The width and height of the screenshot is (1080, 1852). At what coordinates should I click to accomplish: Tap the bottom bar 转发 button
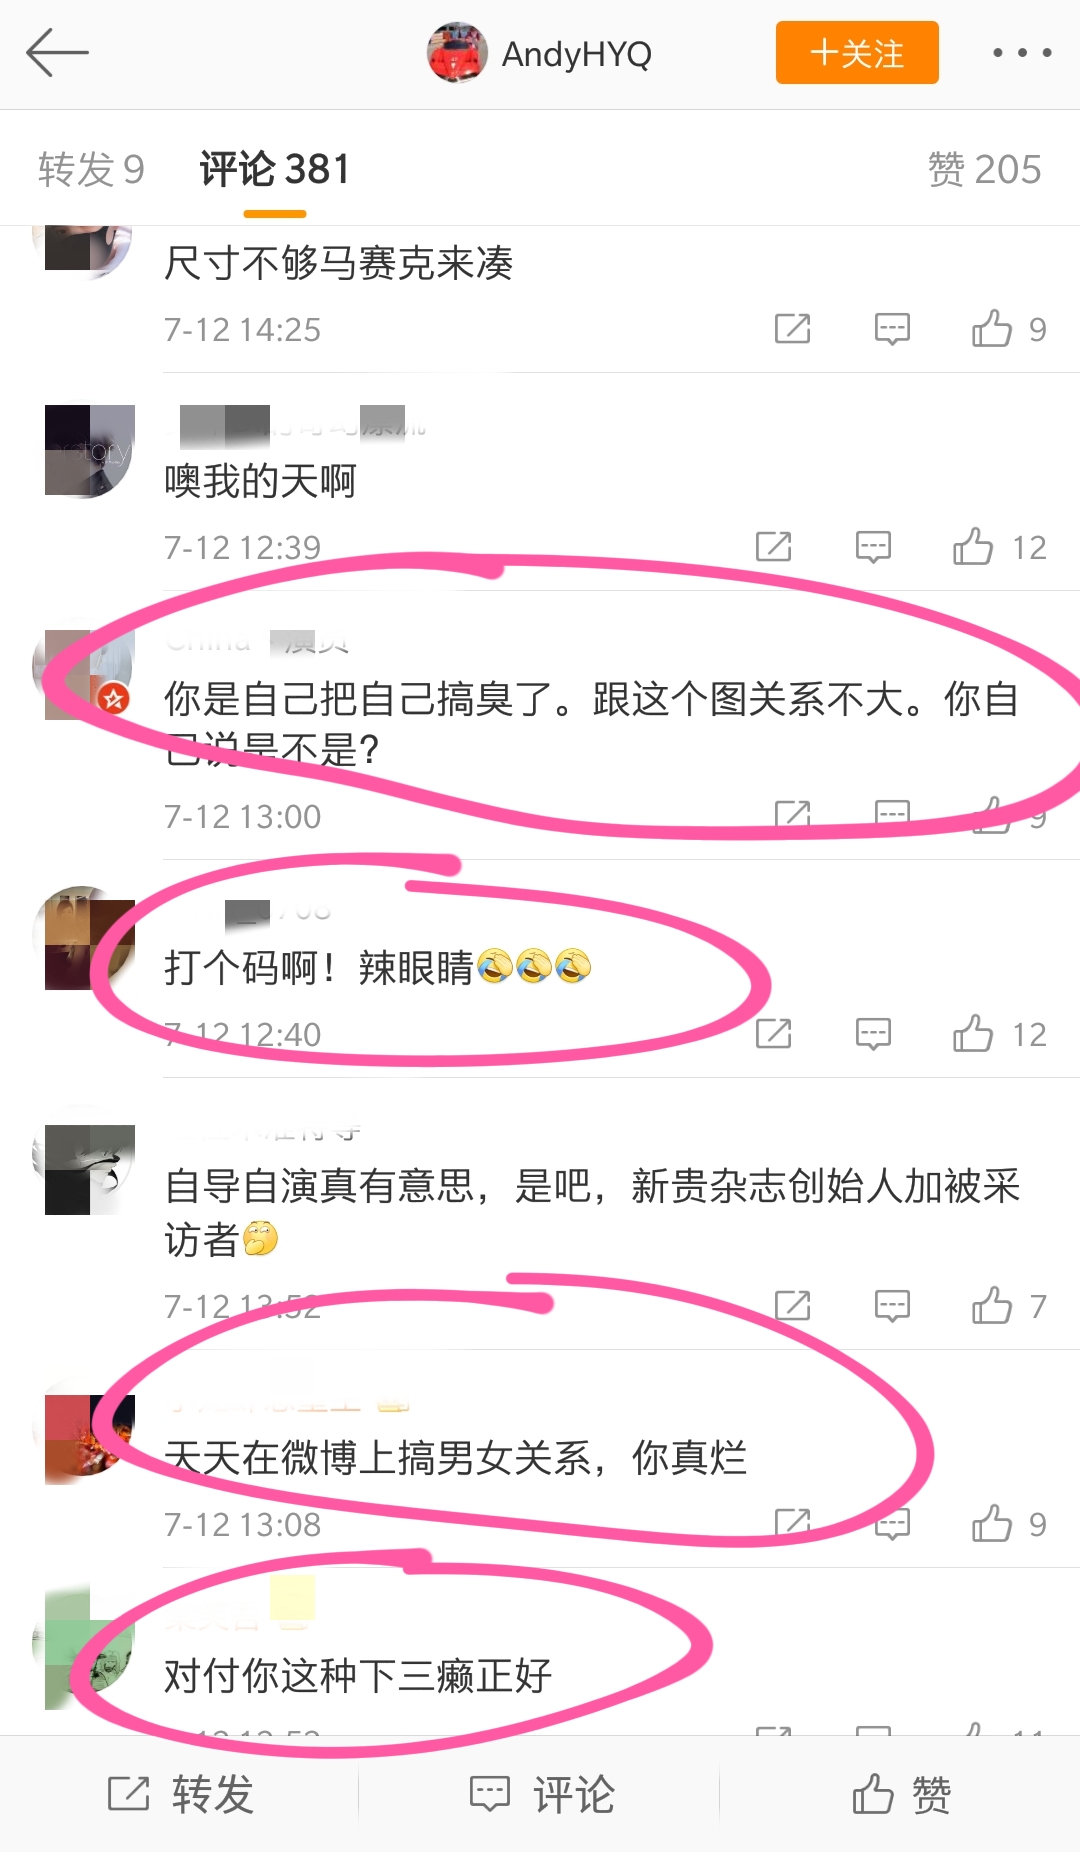180,1794
